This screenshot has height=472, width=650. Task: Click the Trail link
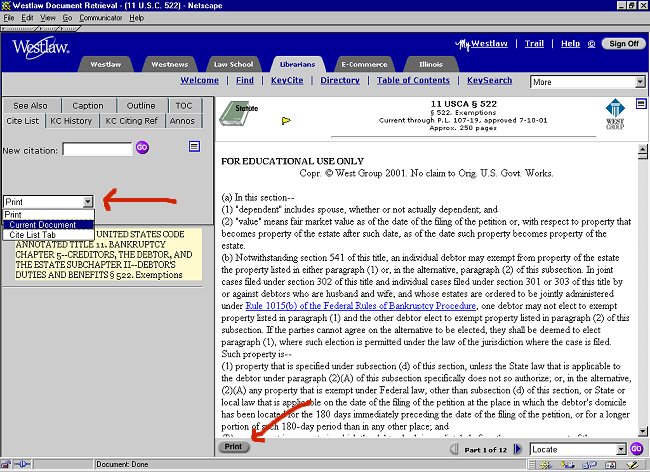pos(534,44)
